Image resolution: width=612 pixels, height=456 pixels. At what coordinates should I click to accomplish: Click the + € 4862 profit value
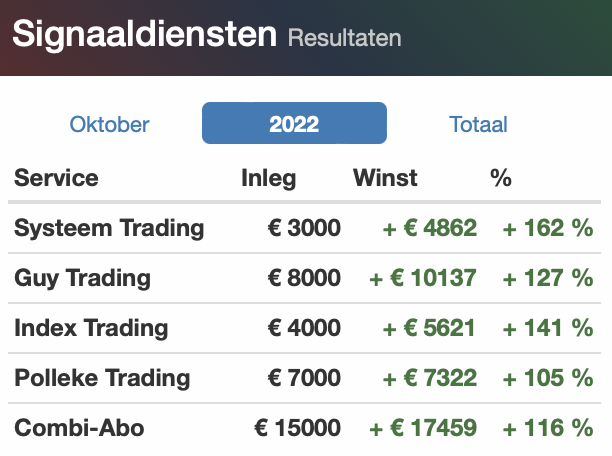click(430, 228)
